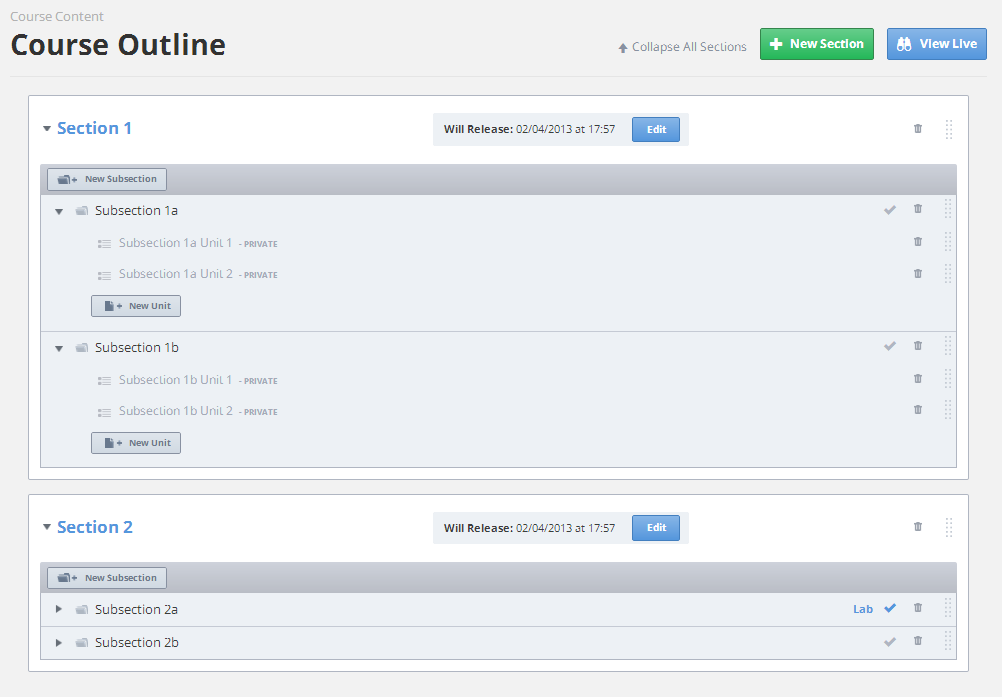This screenshot has height=697, width=1002.
Task: Expand Subsection 2a
Action: click(59, 609)
